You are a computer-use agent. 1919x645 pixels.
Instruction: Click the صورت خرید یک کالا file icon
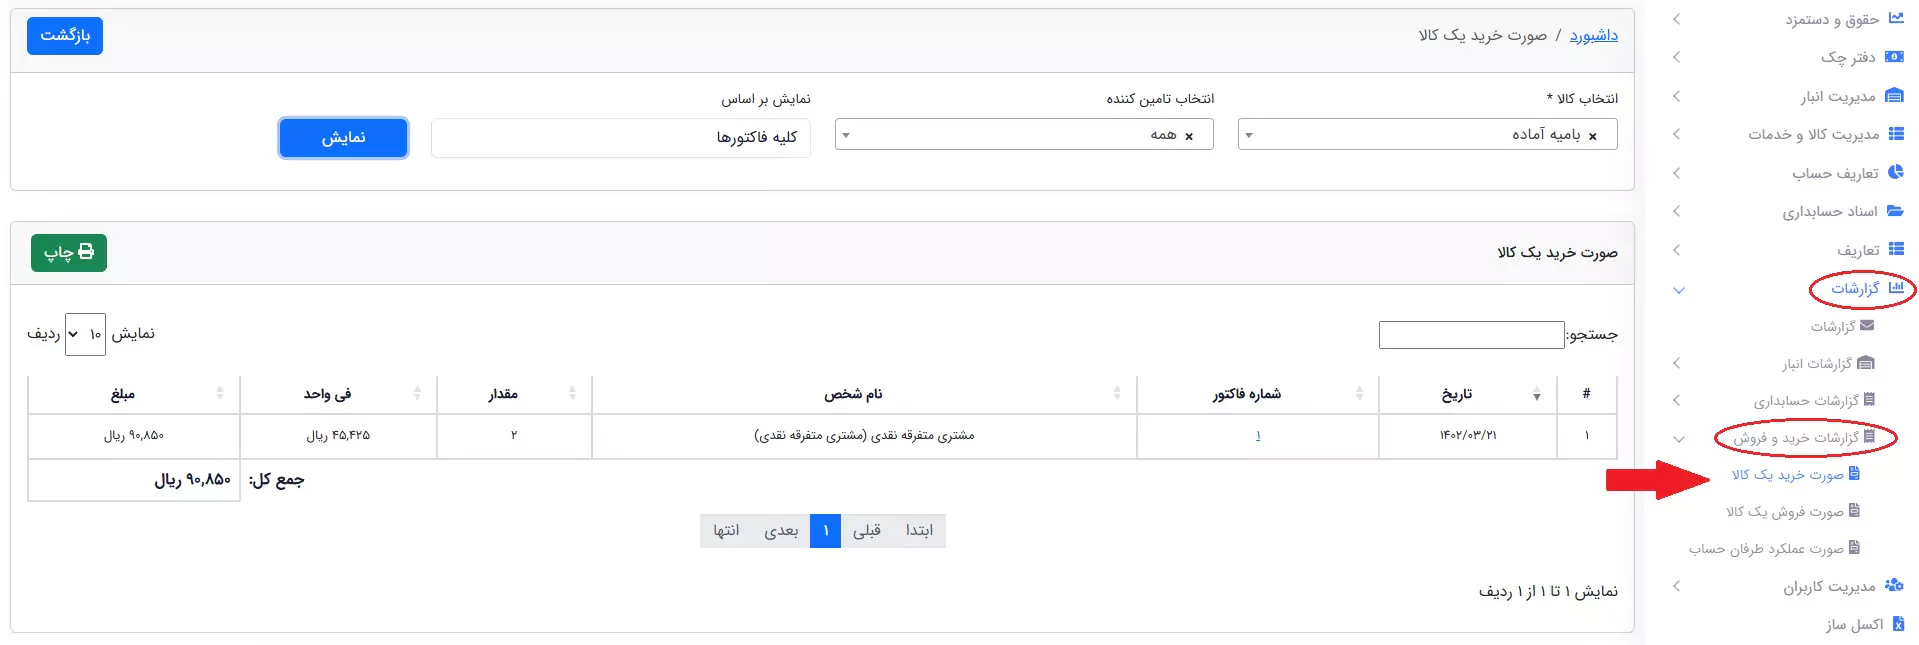click(1854, 473)
